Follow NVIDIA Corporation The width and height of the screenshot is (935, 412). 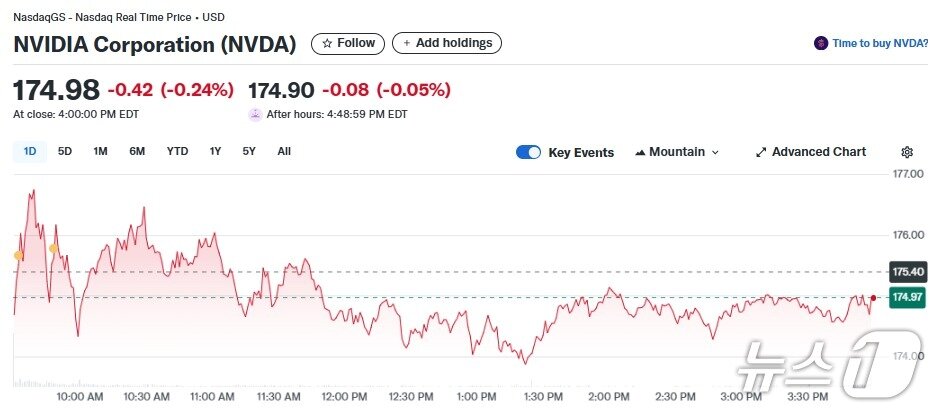(x=348, y=43)
